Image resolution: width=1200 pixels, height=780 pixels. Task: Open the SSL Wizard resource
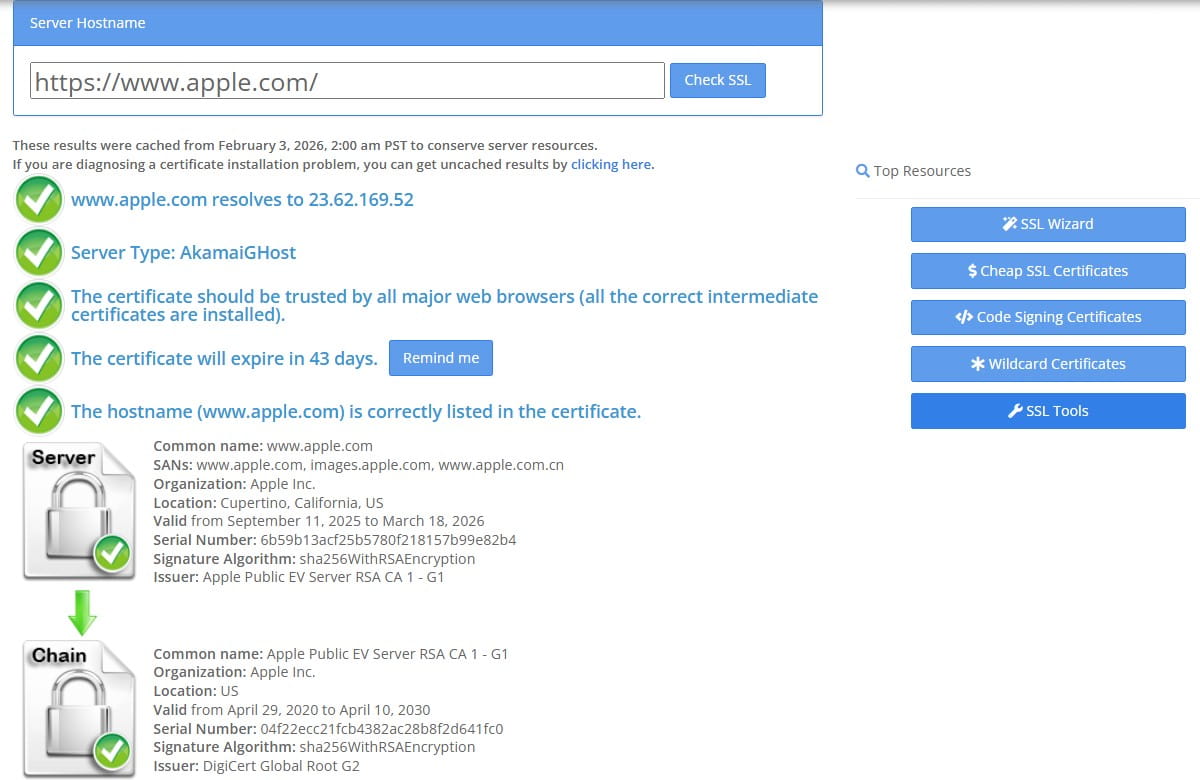pos(1047,224)
